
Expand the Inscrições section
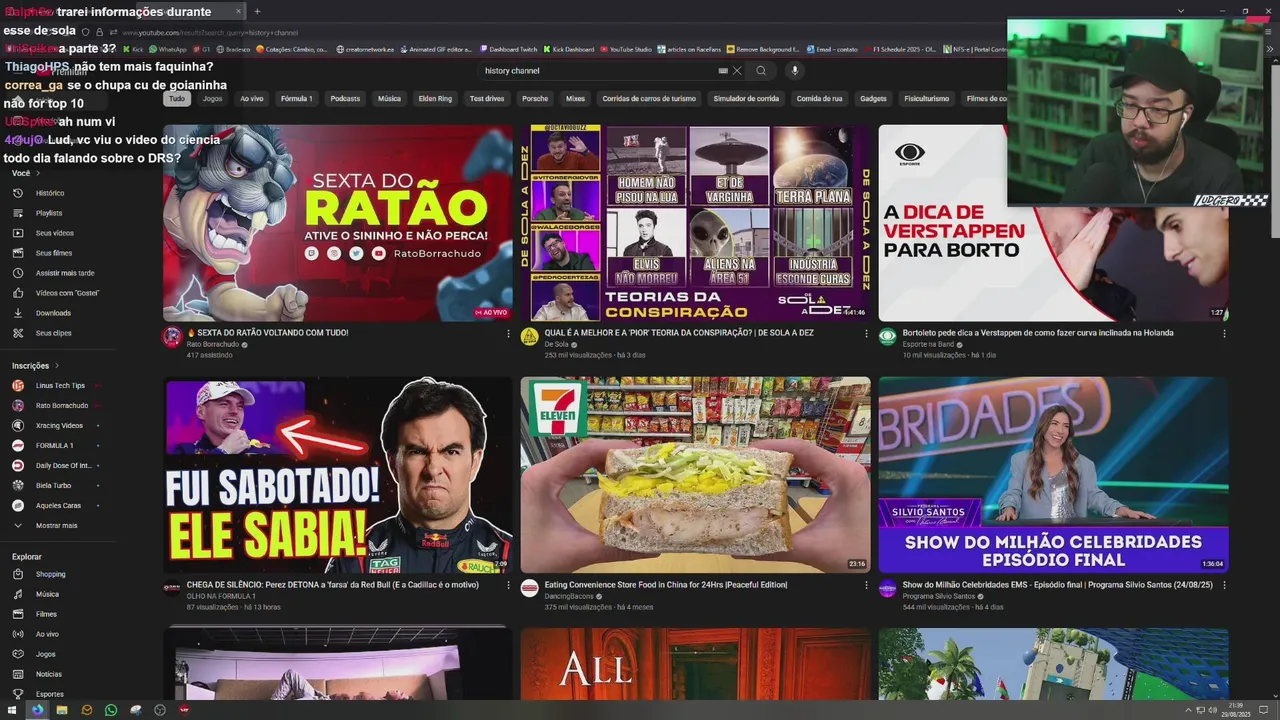click(36, 366)
